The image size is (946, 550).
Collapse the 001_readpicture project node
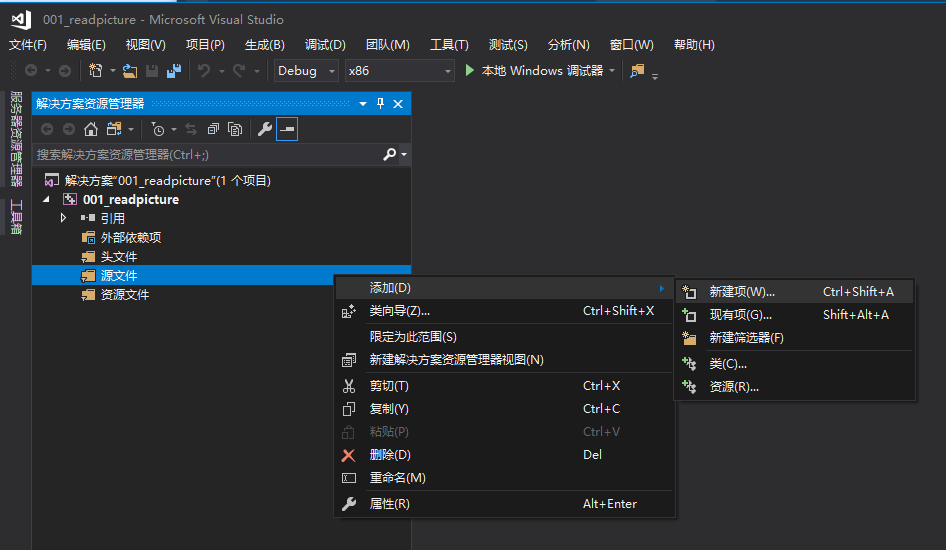(x=46, y=199)
